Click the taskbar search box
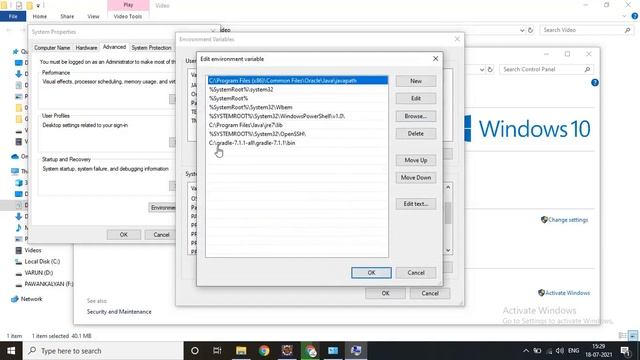640x360 pixels. pyautogui.click(x=103, y=351)
